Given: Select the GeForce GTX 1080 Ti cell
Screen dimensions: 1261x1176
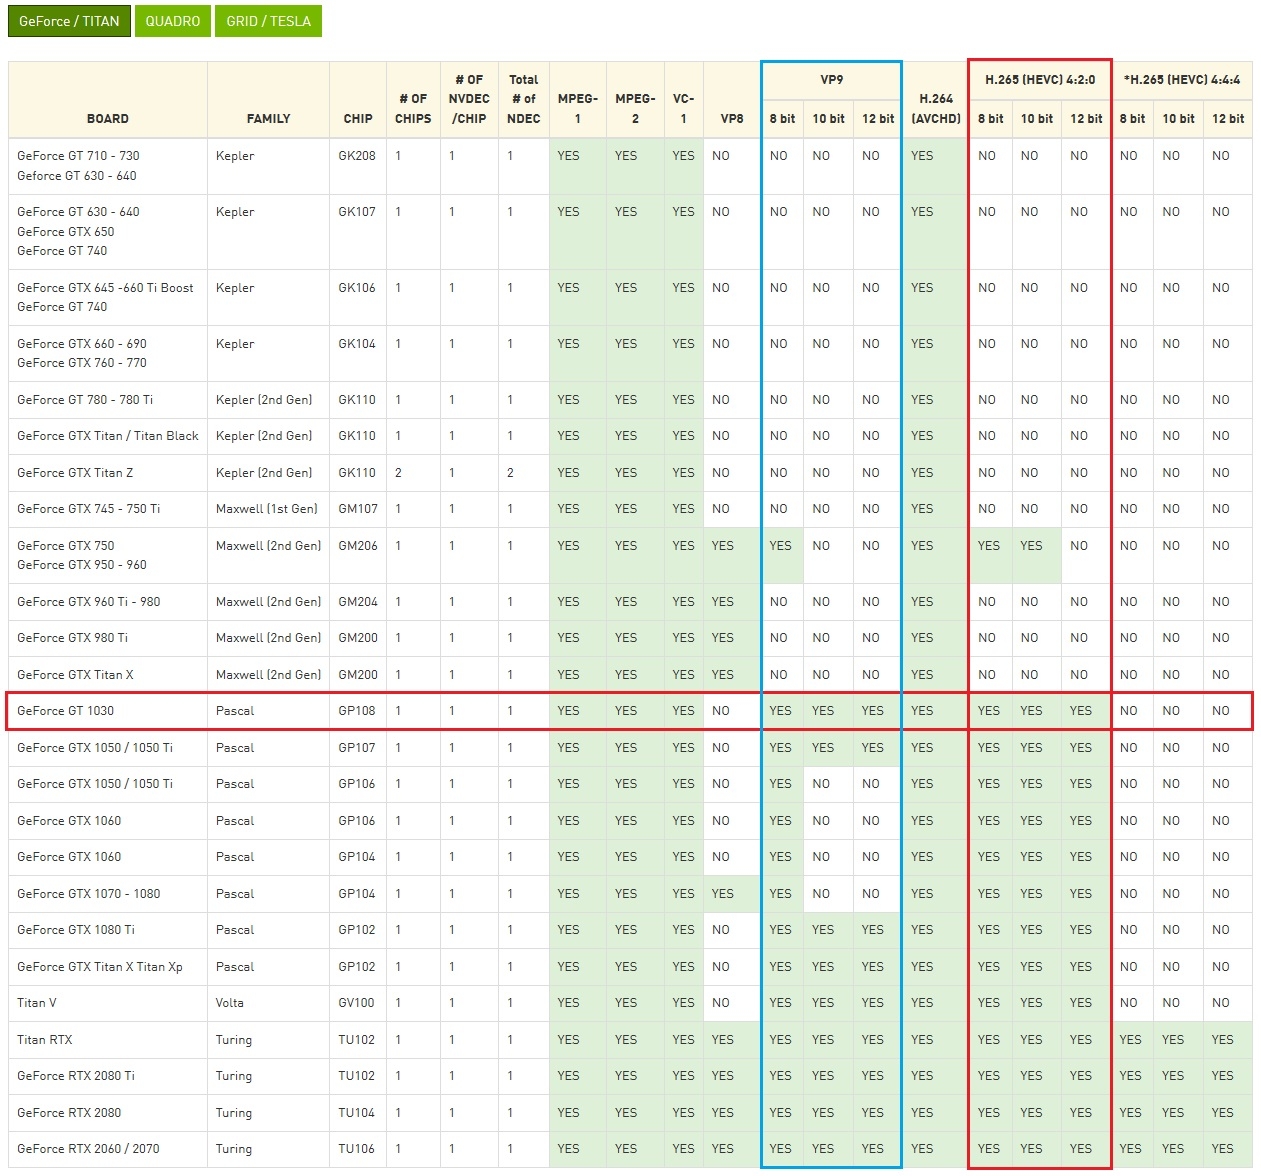Looking at the screenshot, I should click(x=108, y=930).
